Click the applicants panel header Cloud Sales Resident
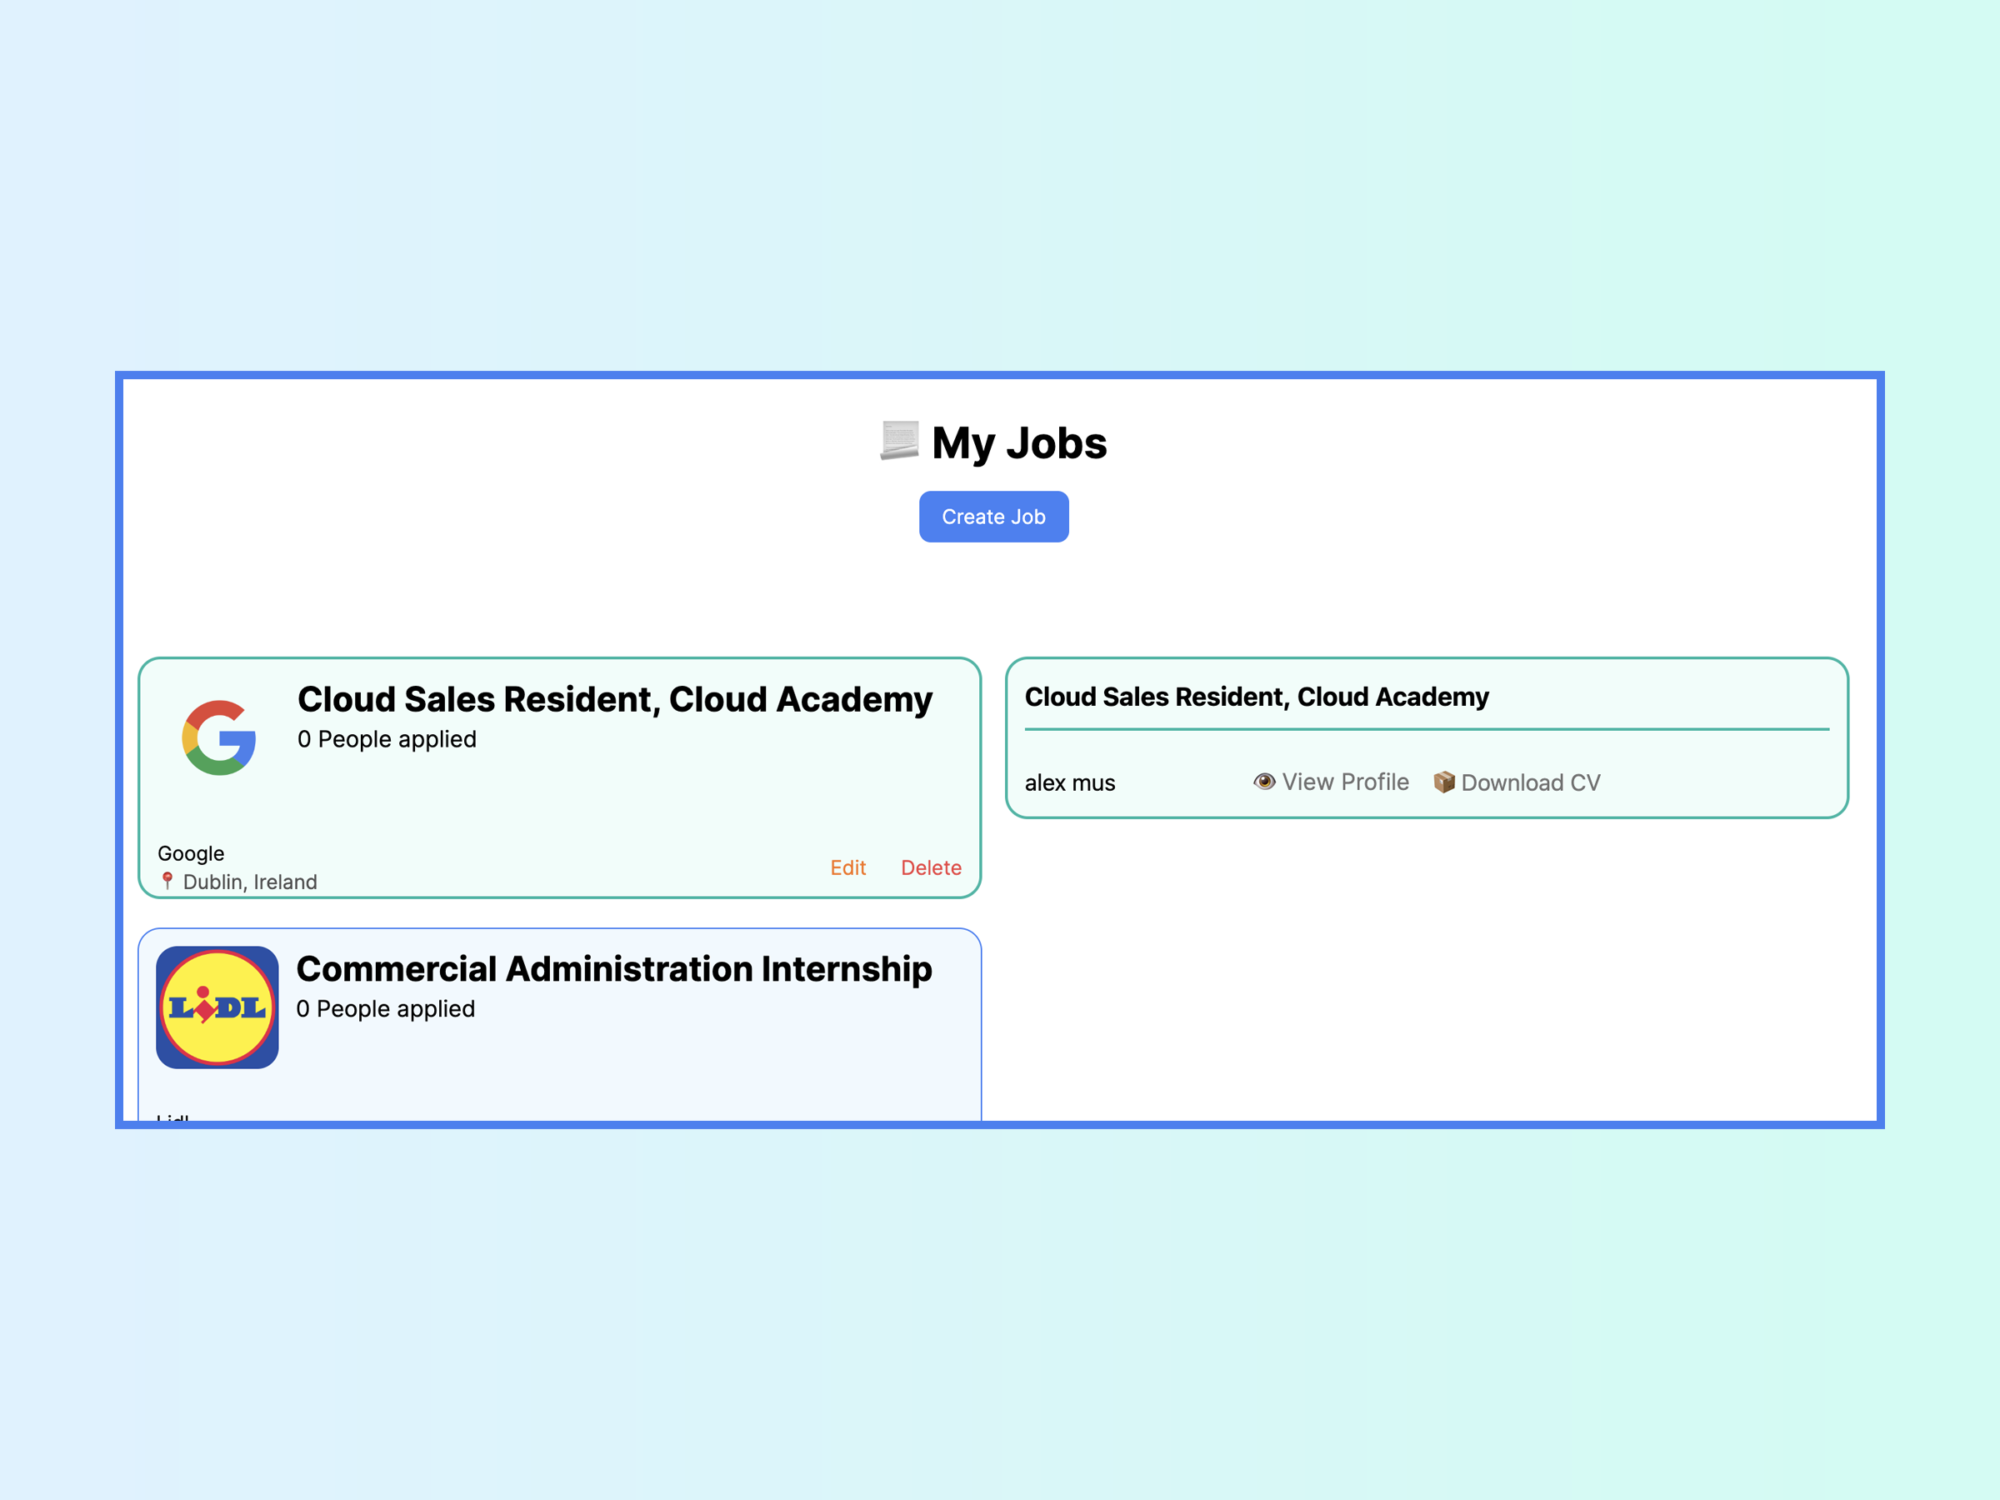Screen dimensions: 2000x1500 [x=1256, y=697]
